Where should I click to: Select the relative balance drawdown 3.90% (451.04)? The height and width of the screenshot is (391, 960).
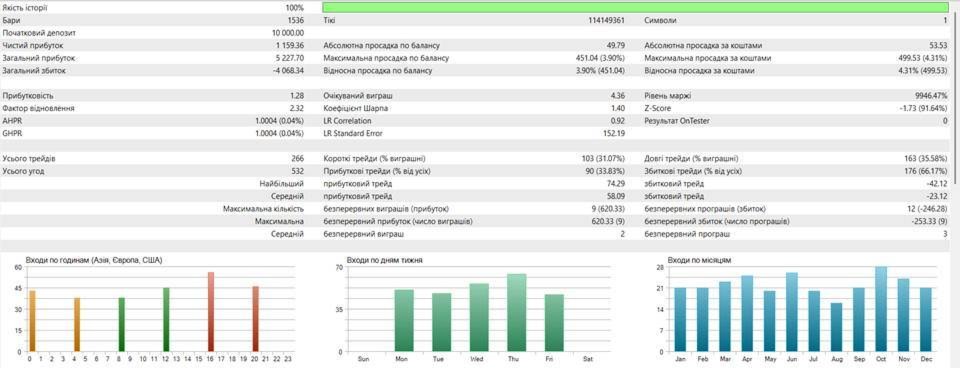pos(601,70)
